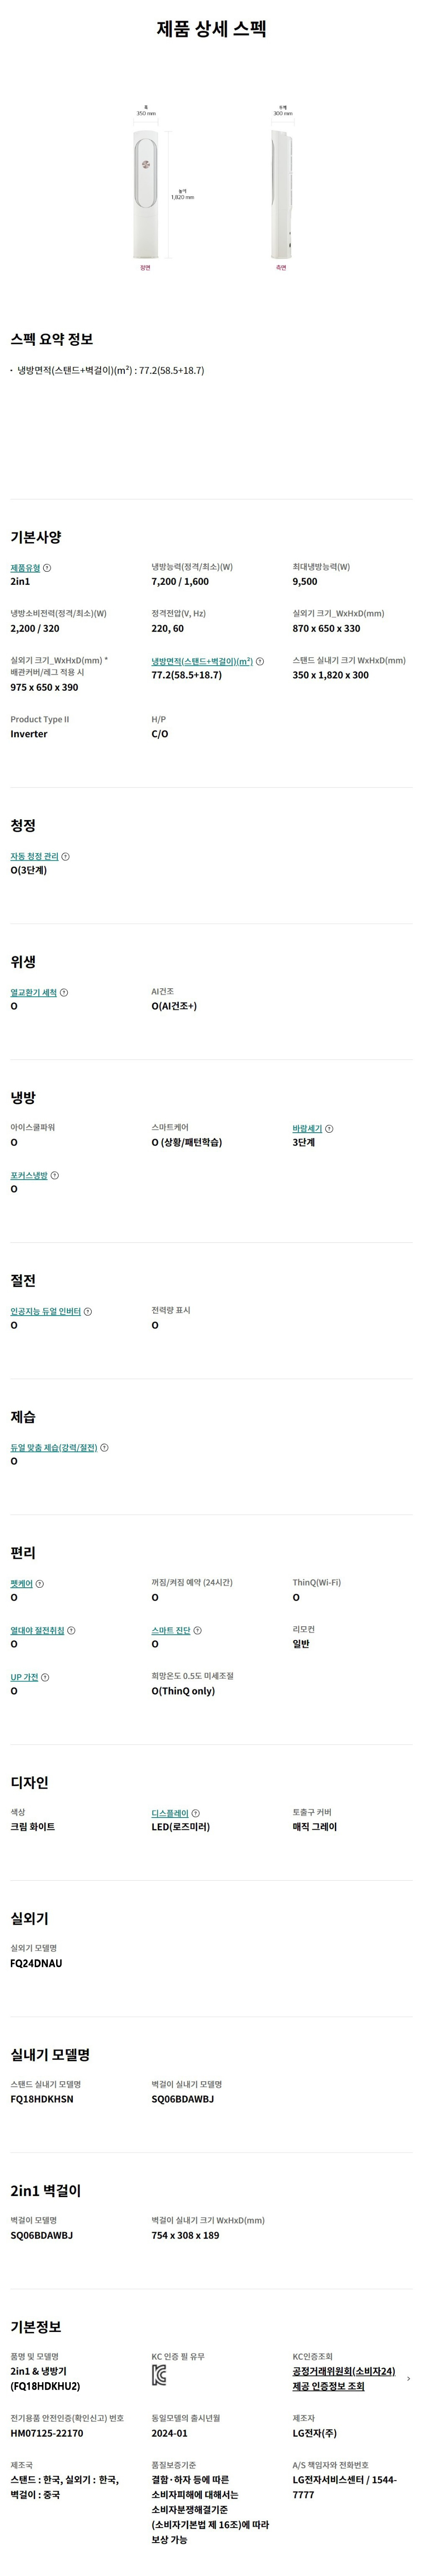Open the 바람세기 underlined term link
Viewport: 422px width, 2576px height.
click(307, 1128)
